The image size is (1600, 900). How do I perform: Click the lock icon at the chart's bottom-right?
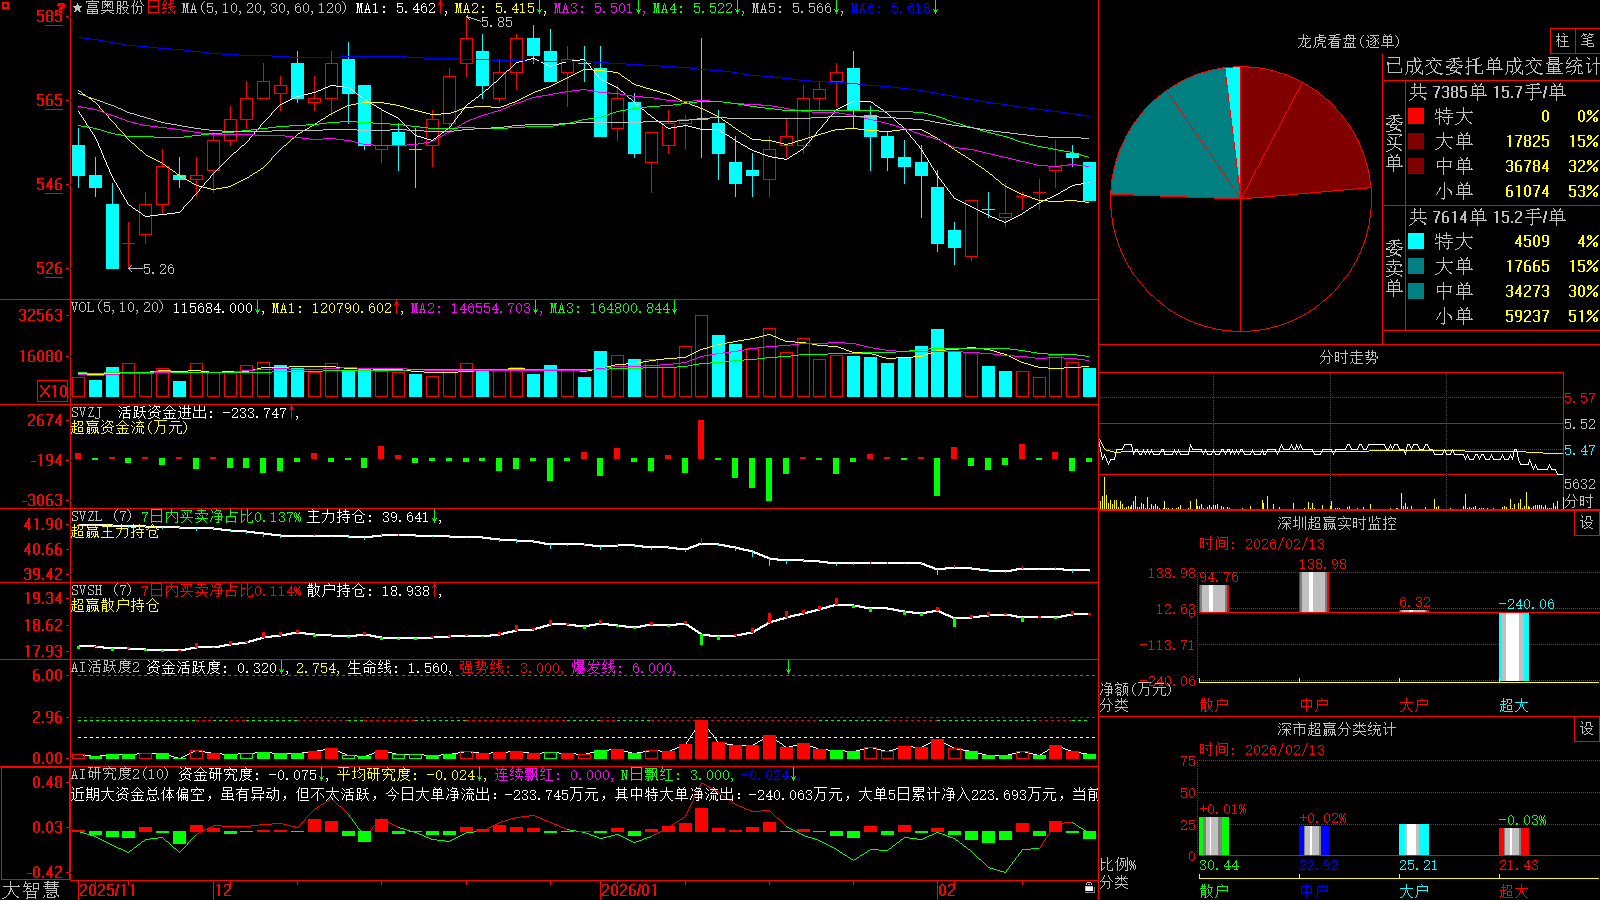(x=1090, y=887)
